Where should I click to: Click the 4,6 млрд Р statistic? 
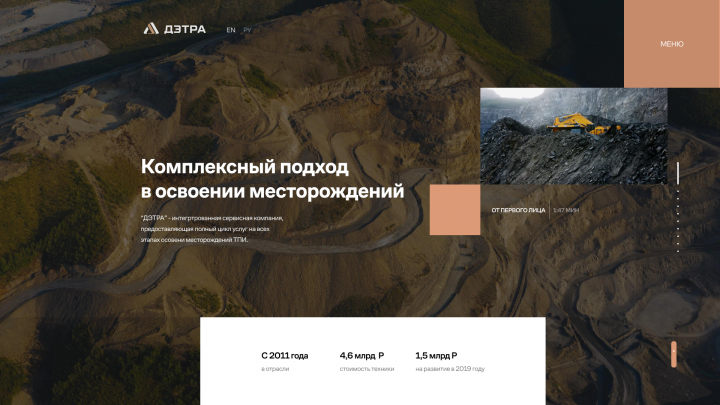362,355
